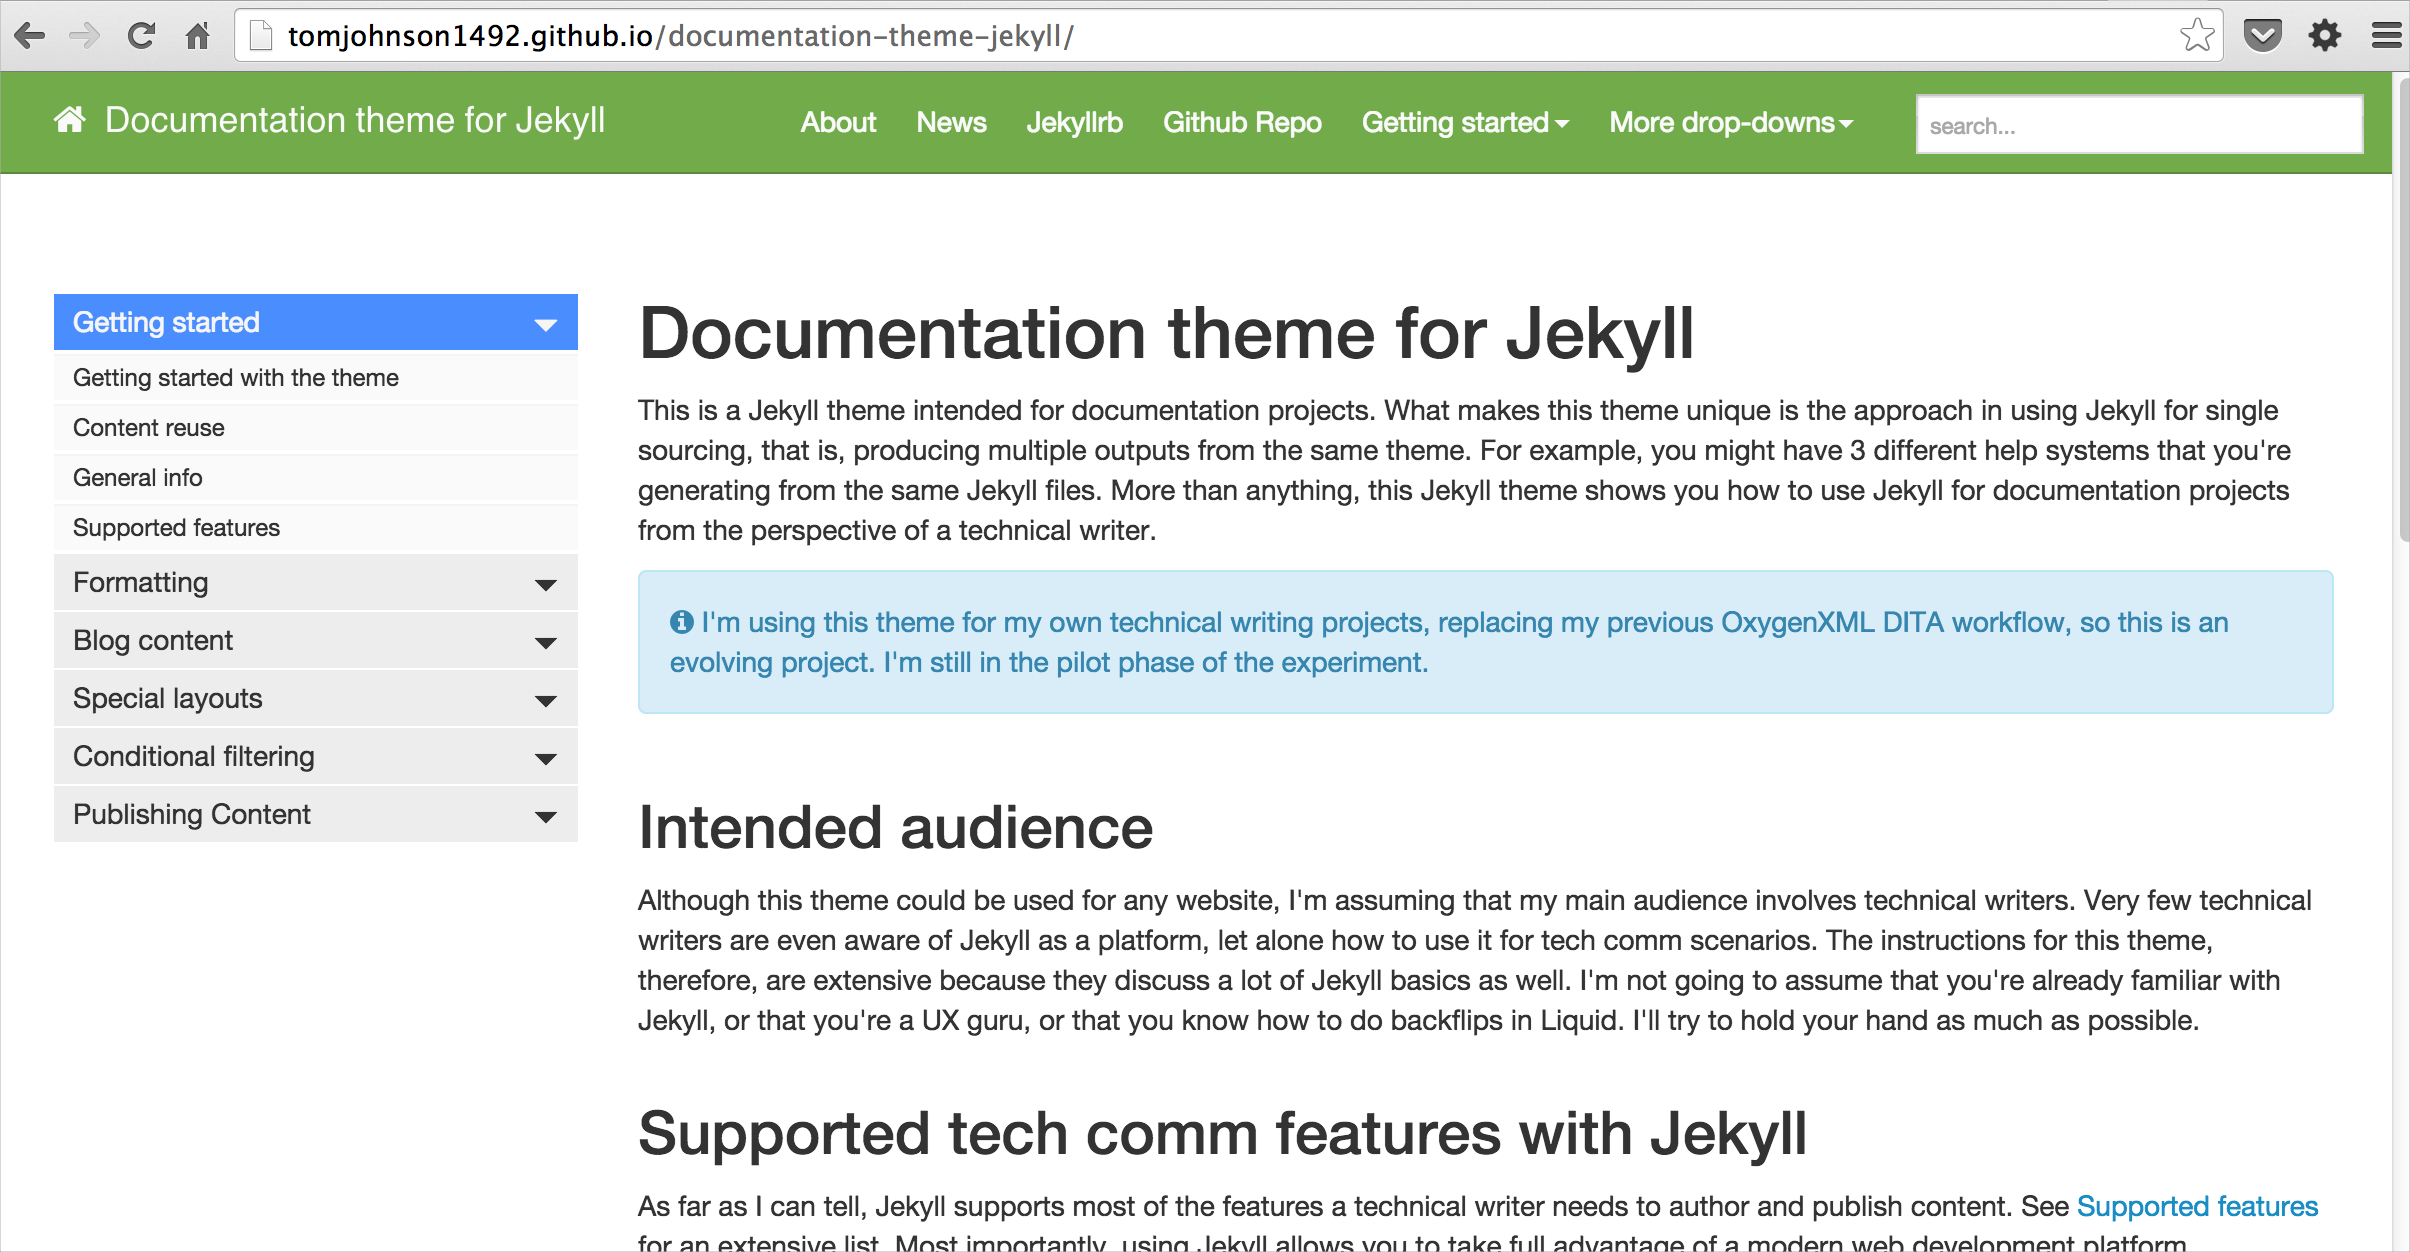Follow the Supported features link in text

click(2197, 1206)
